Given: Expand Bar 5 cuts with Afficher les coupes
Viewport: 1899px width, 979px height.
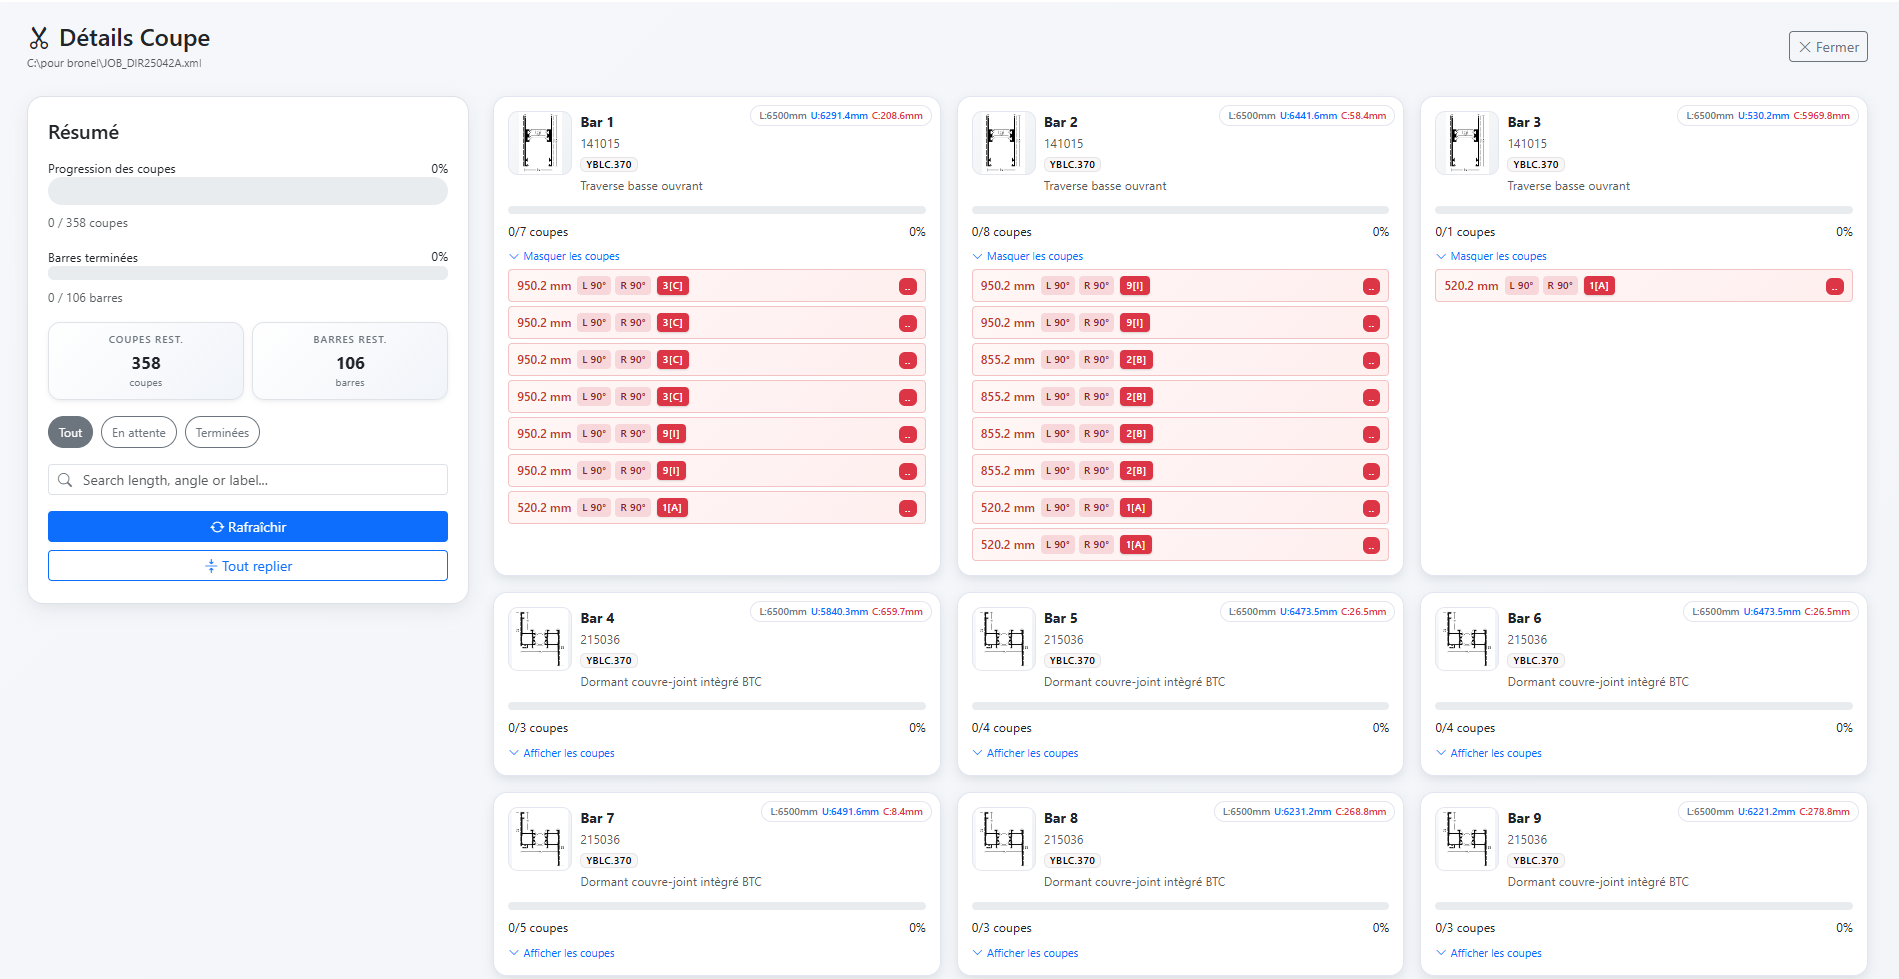Looking at the screenshot, I should coord(1031,753).
